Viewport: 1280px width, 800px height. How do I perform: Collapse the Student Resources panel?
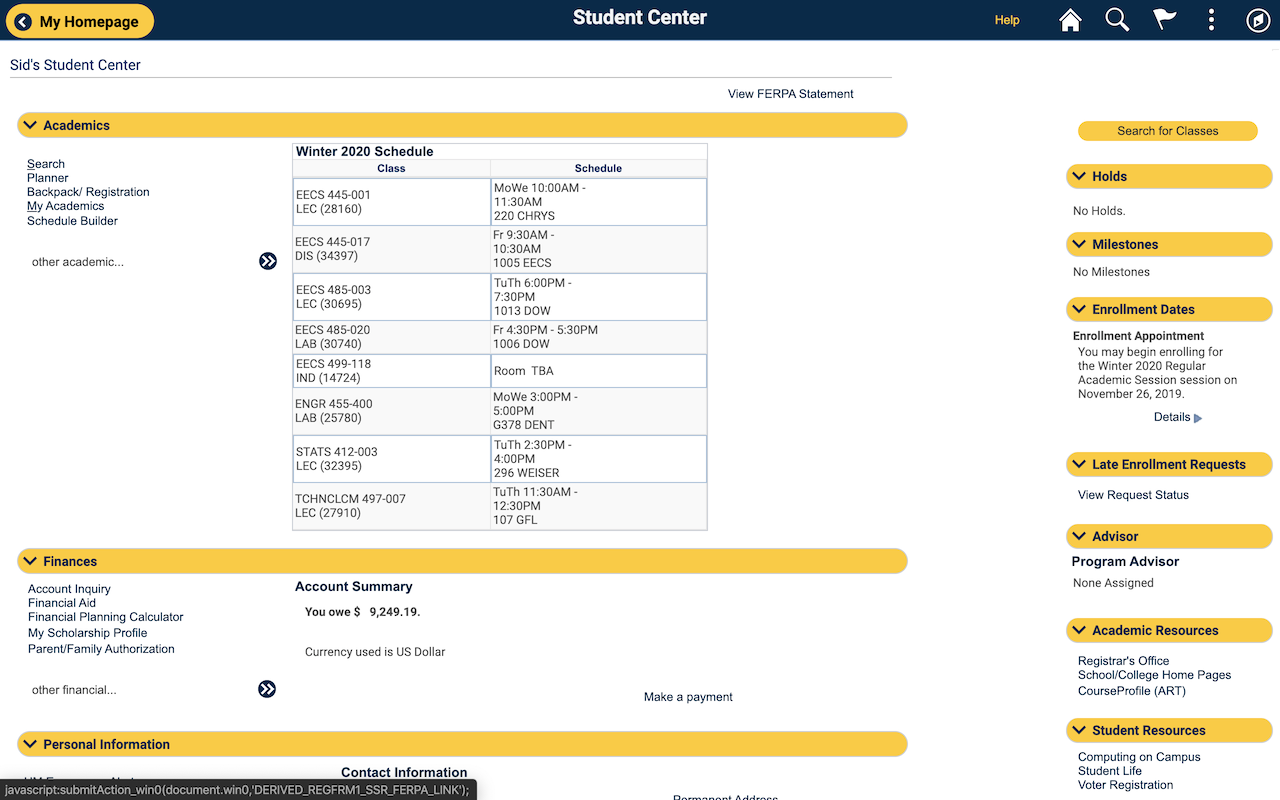(1079, 730)
